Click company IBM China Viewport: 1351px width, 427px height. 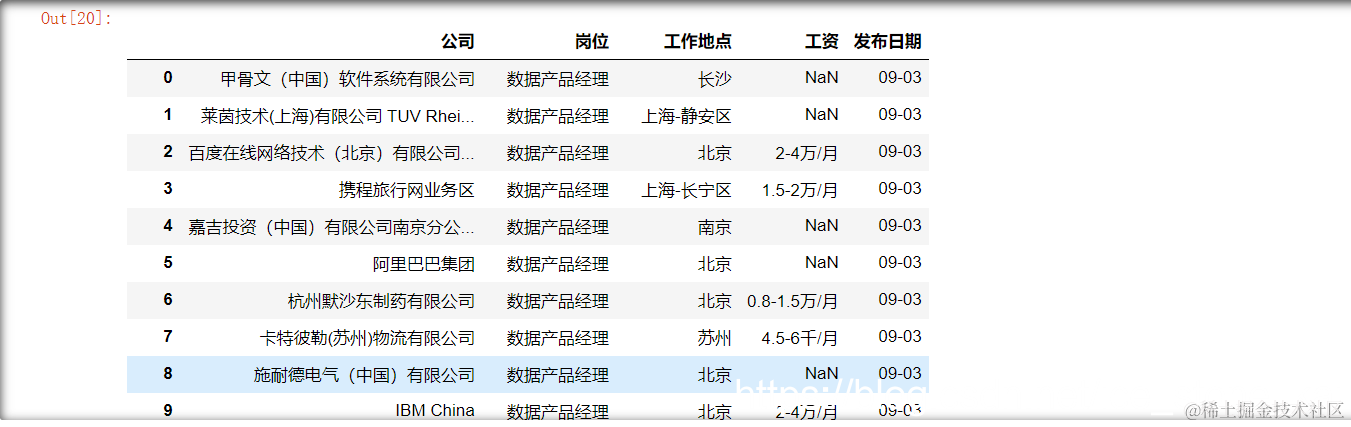[x=435, y=410]
